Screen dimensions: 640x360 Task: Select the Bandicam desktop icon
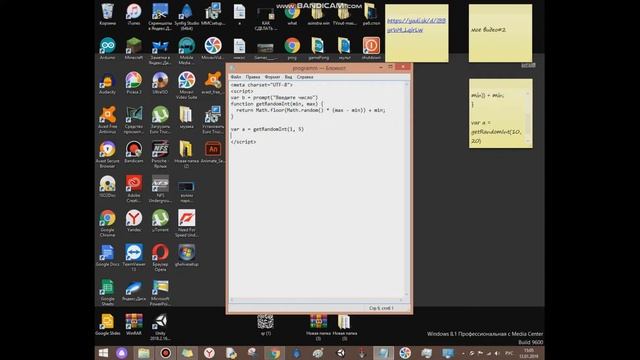click(x=133, y=152)
